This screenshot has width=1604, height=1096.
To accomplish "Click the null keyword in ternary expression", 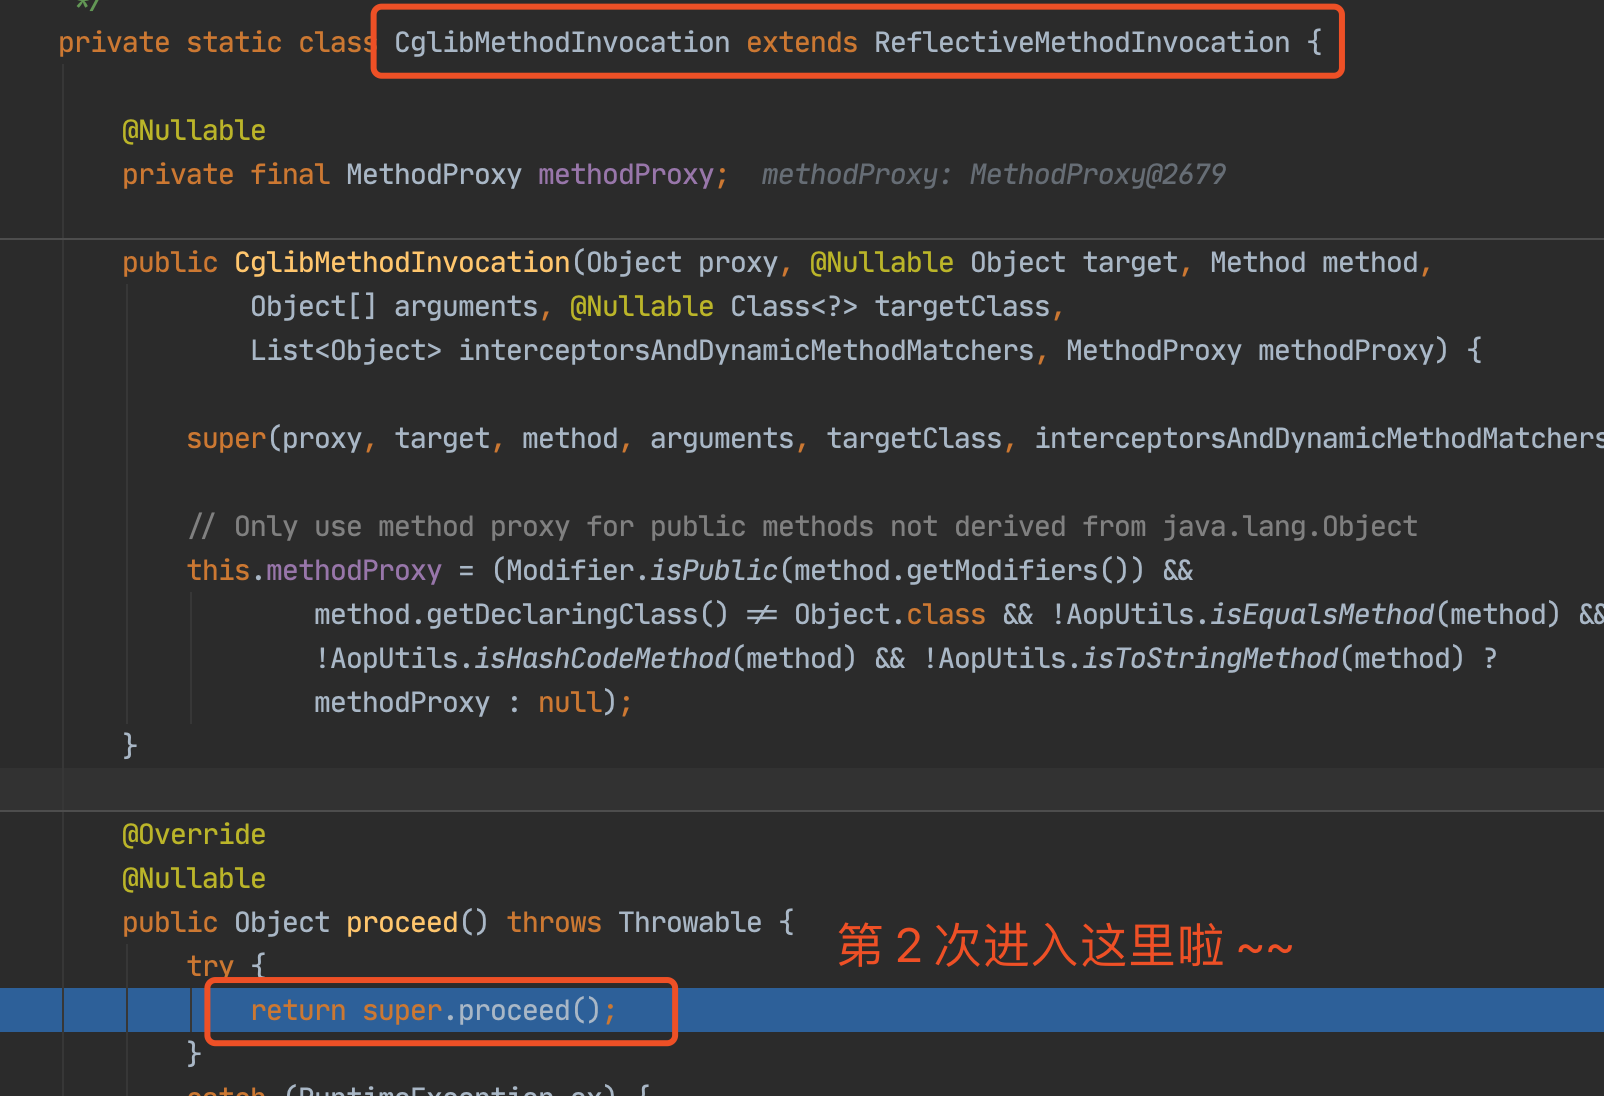I will (x=570, y=702).
